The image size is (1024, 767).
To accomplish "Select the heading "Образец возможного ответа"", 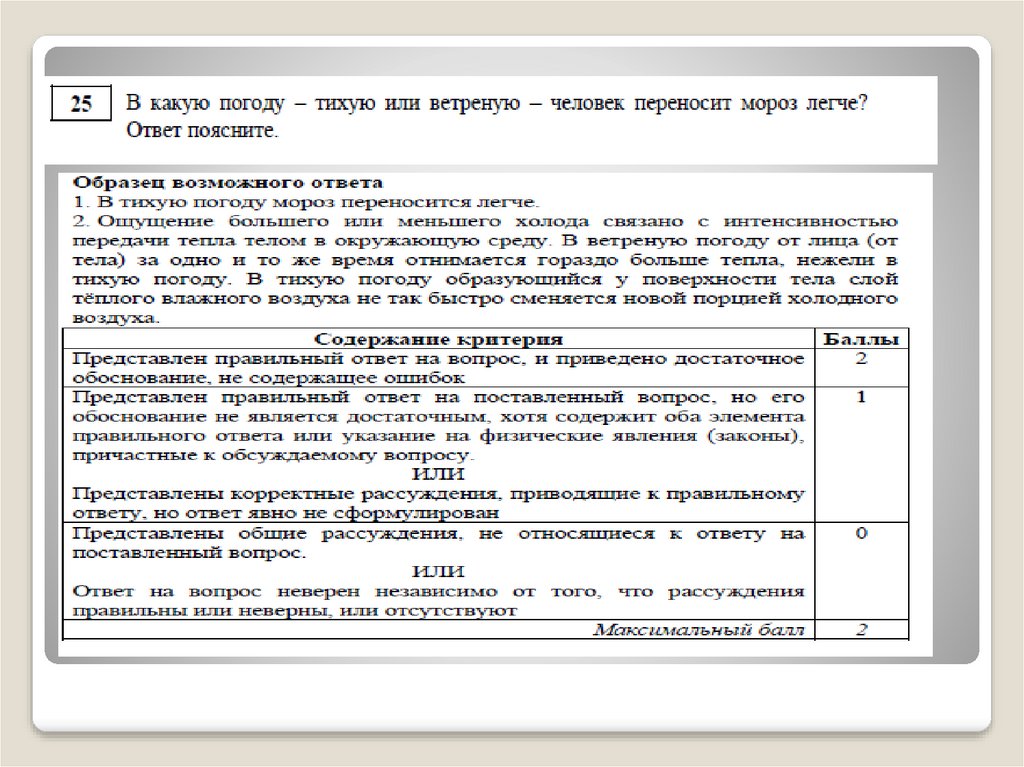I will click(x=225, y=184).
